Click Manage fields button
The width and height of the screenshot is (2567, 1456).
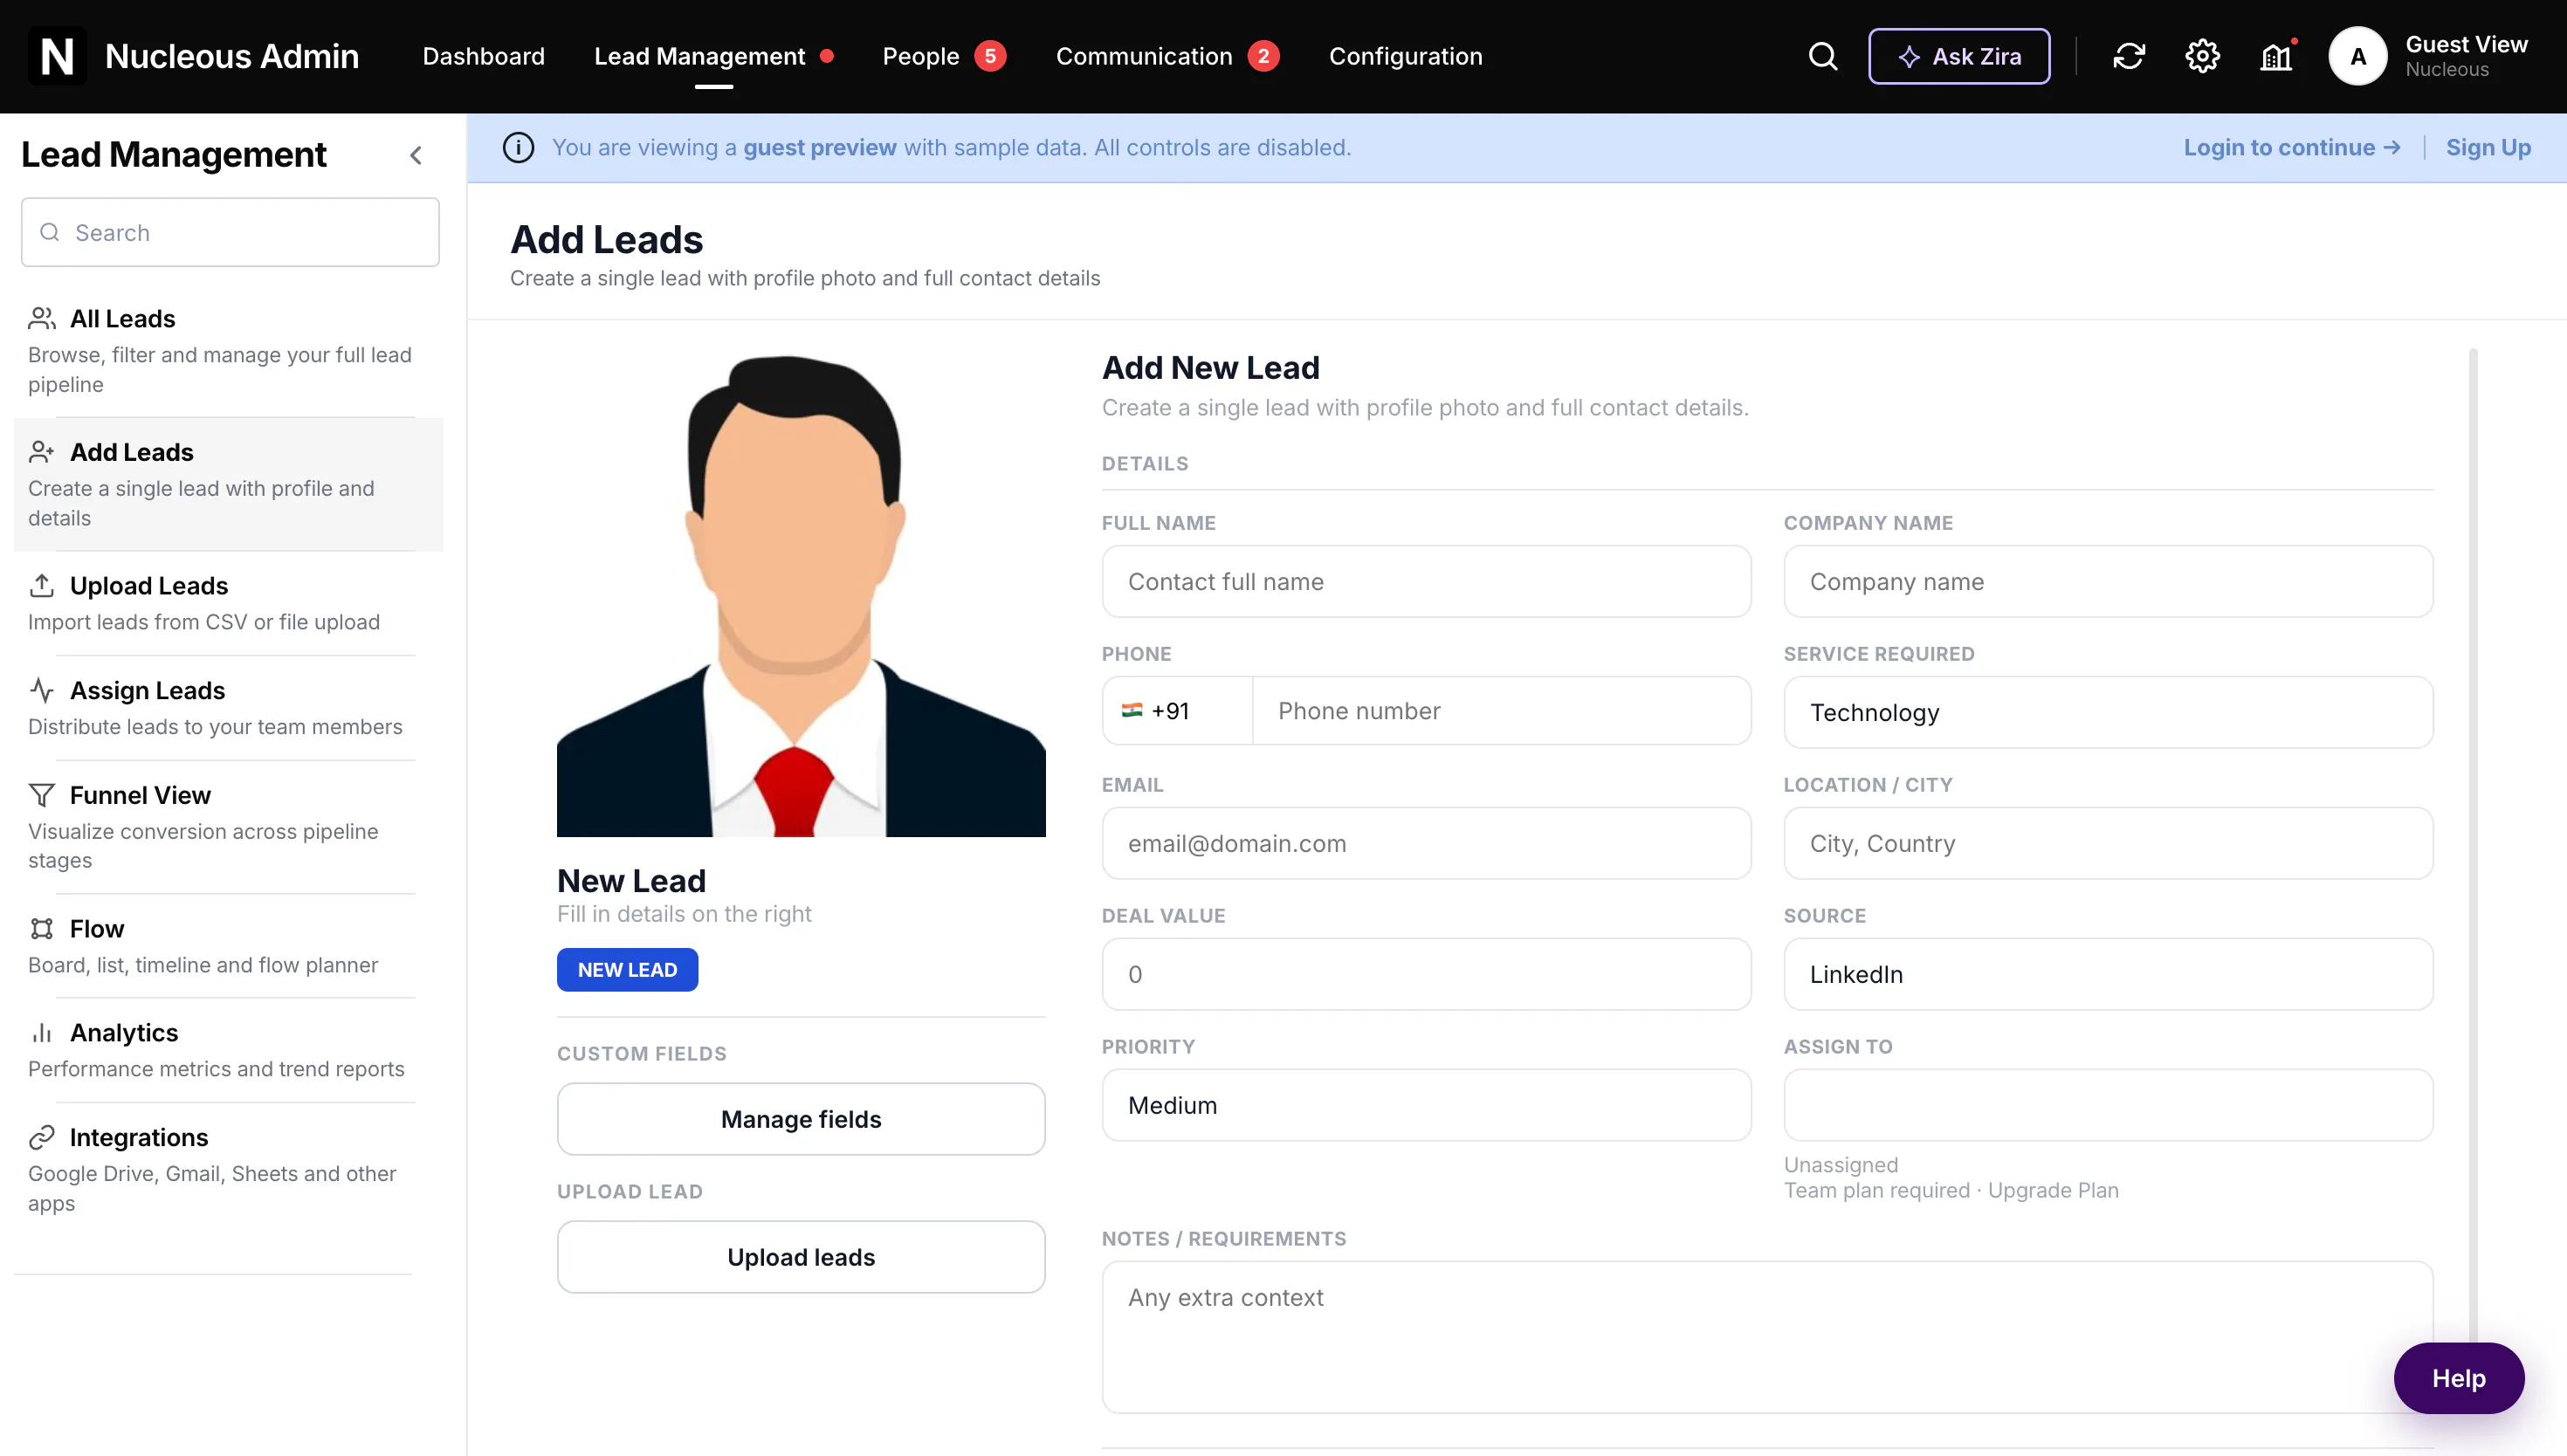[x=801, y=1119]
